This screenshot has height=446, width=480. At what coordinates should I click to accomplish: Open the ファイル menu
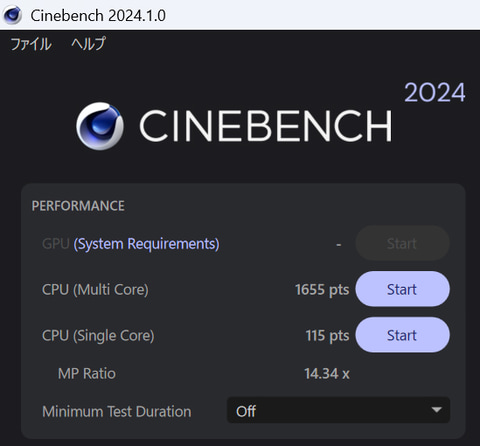[x=31, y=44]
